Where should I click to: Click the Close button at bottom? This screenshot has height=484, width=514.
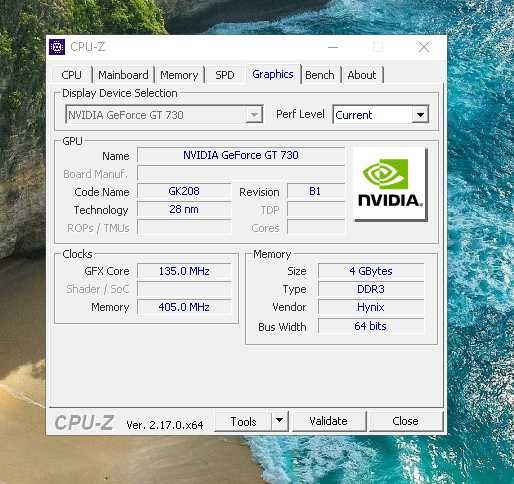(x=405, y=421)
